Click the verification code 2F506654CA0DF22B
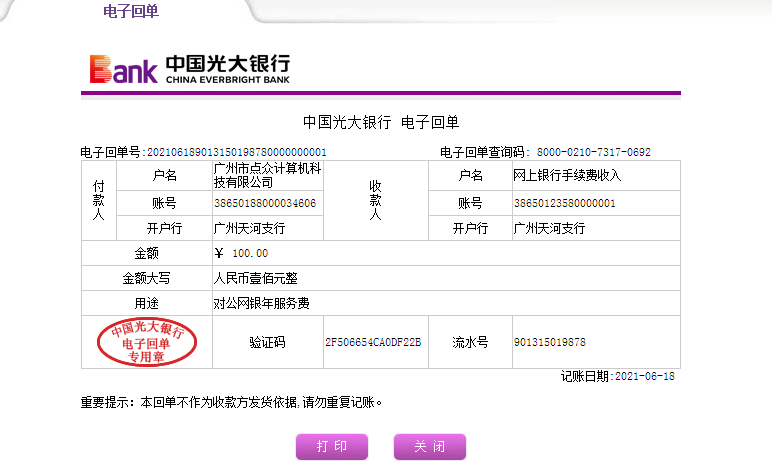 (373, 342)
